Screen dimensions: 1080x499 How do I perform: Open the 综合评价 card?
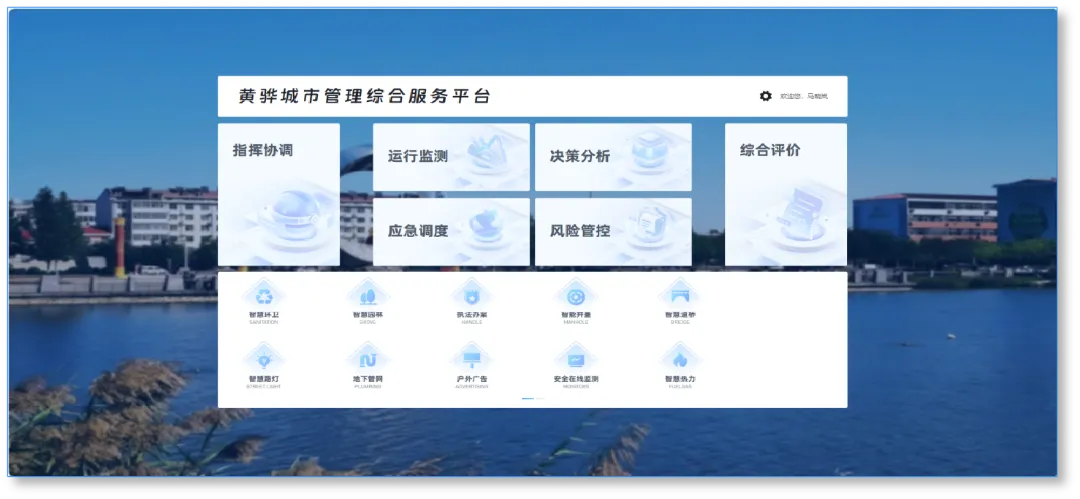tap(786, 194)
